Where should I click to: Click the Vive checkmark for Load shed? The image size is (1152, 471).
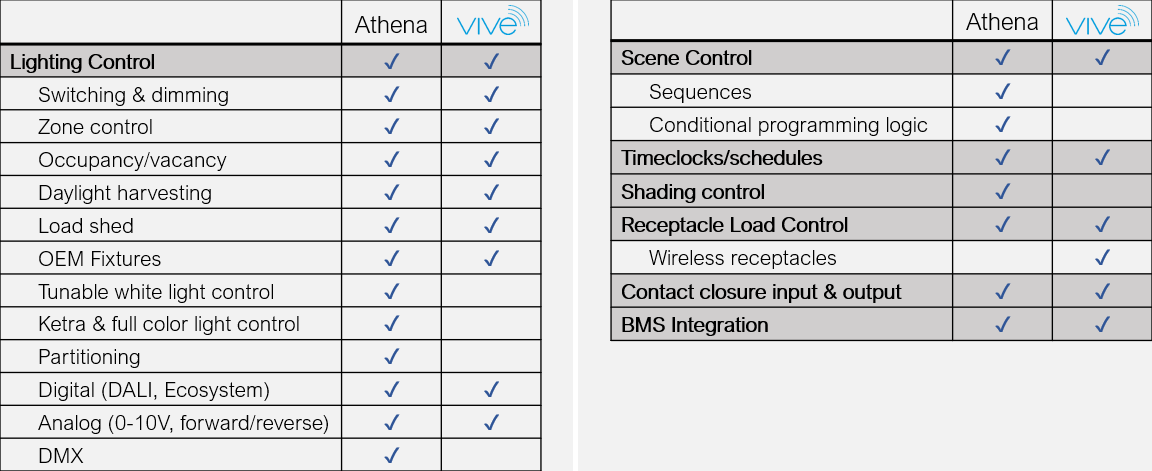pyautogui.click(x=491, y=226)
